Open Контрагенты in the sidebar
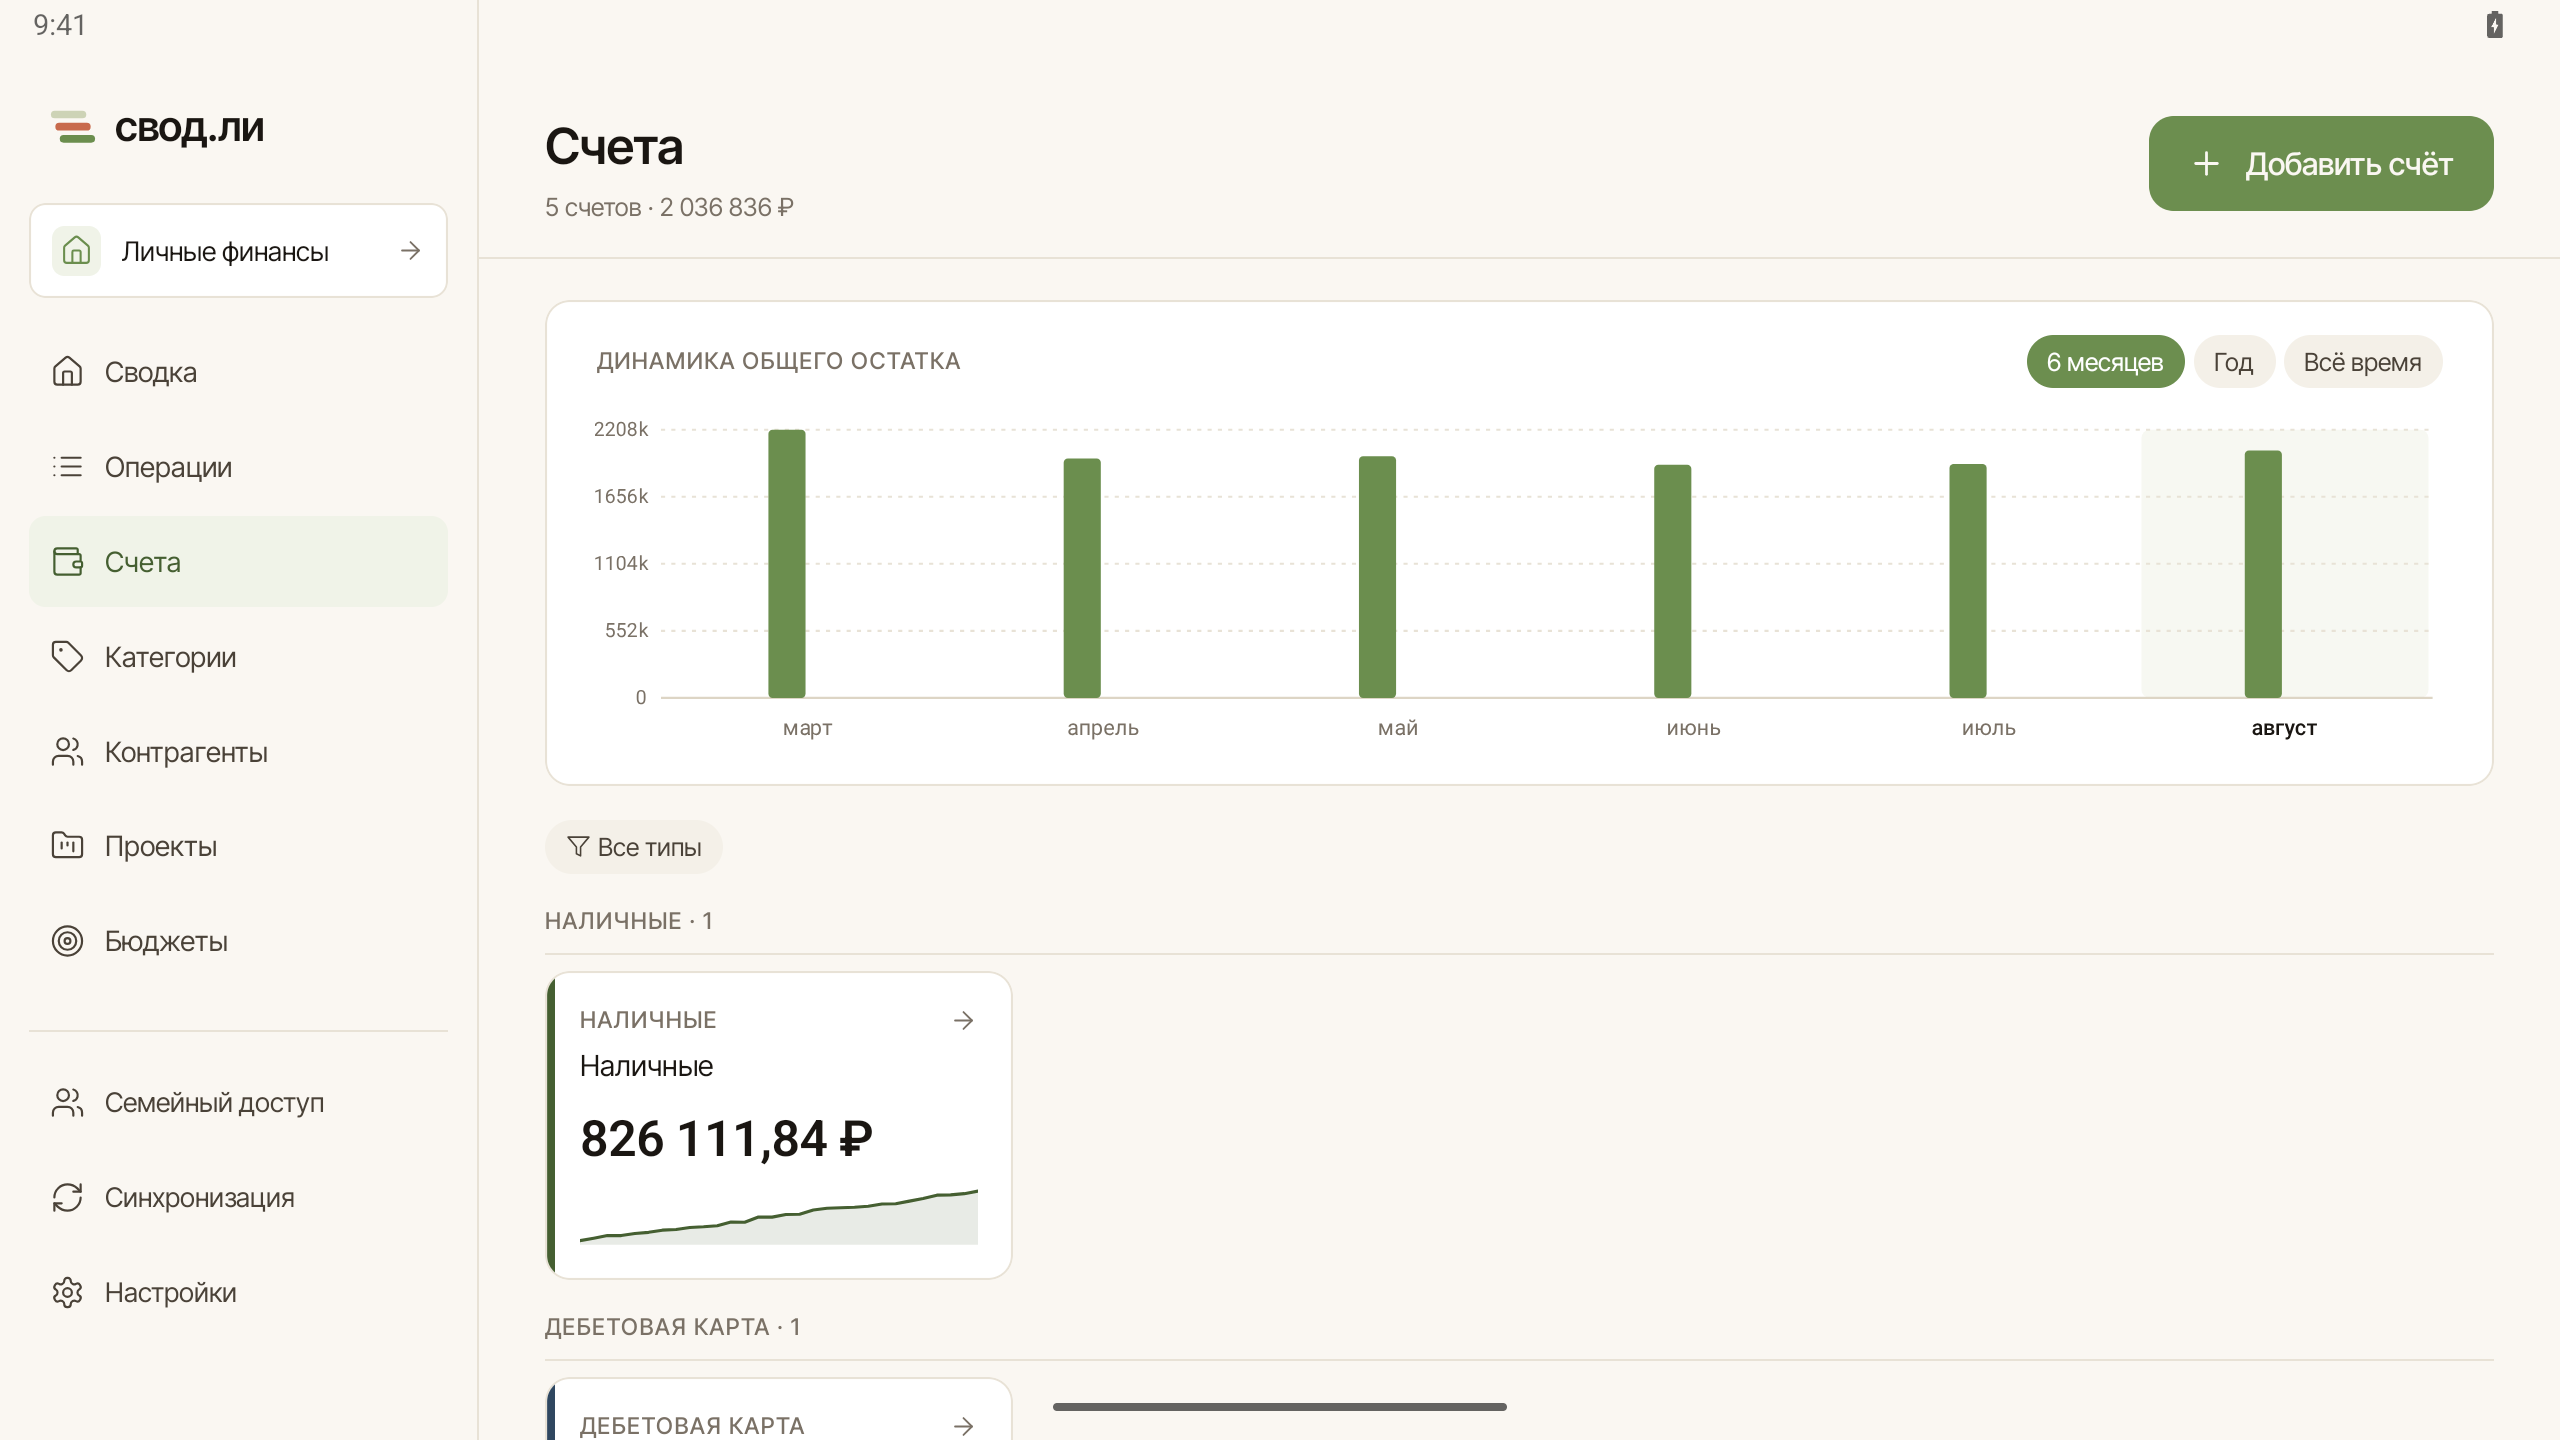Screen dimensions: 2560x1440 (x=238, y=752)
